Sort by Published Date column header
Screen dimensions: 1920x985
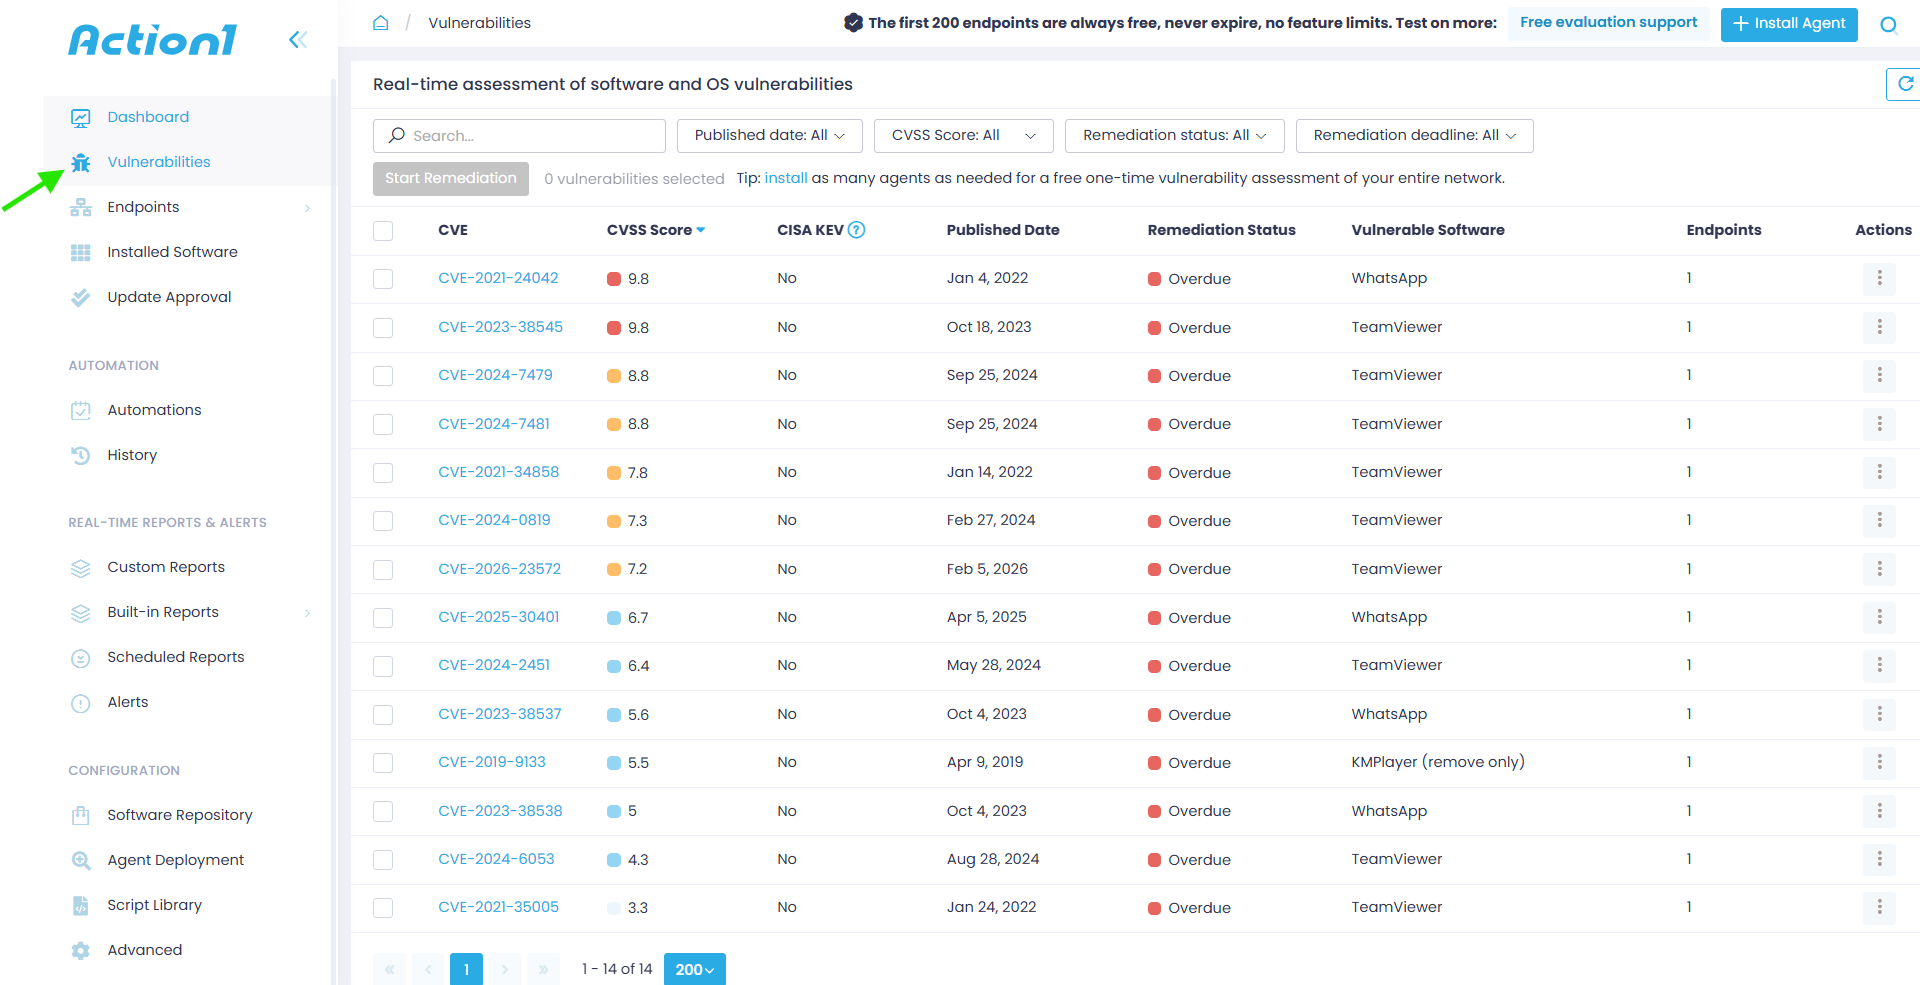(x=1003, y=230)
